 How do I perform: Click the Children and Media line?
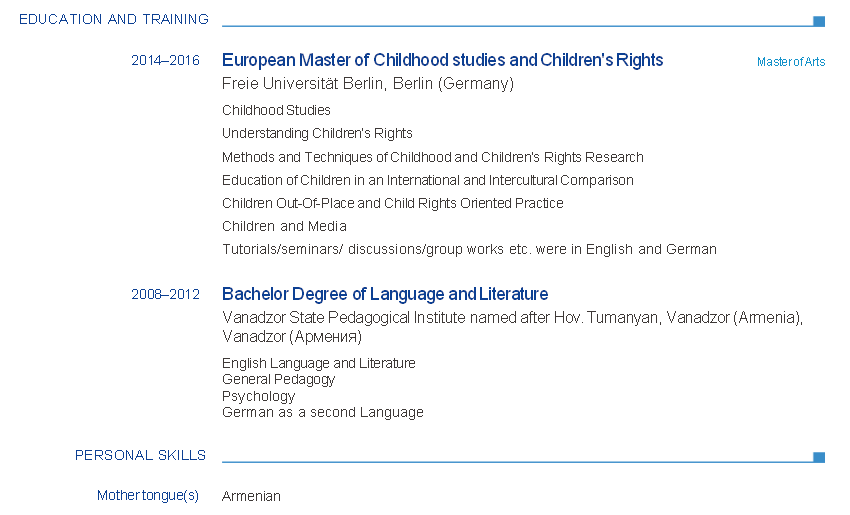pyautogui.click(x=284, y=226)
